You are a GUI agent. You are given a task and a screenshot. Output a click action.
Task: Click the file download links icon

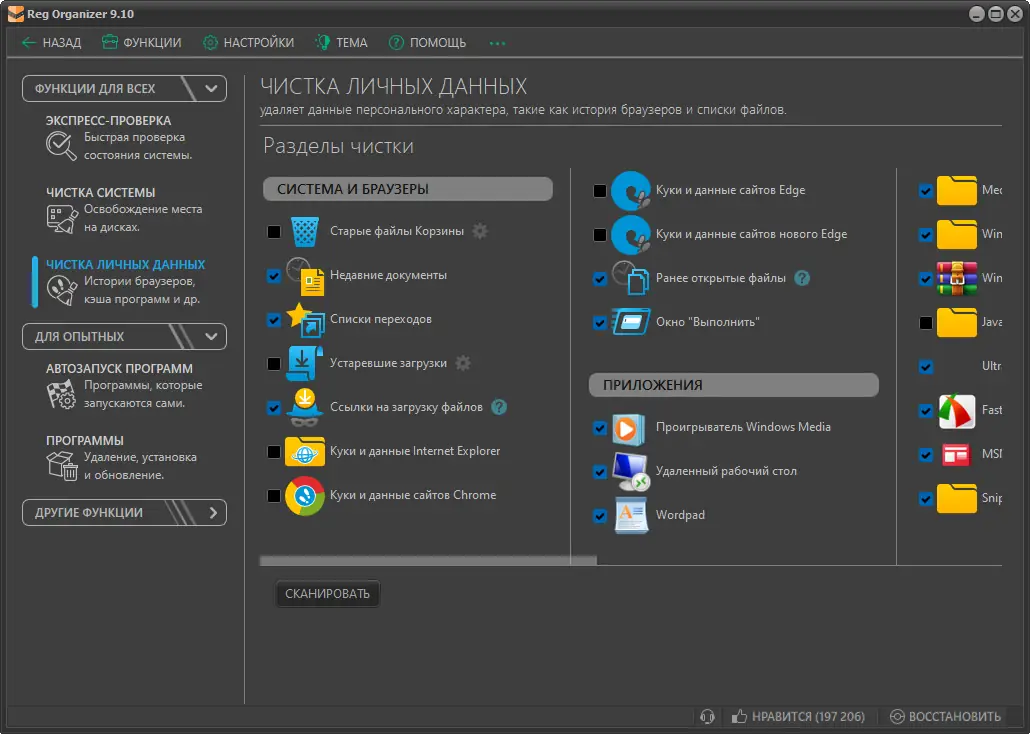point(304,408)
